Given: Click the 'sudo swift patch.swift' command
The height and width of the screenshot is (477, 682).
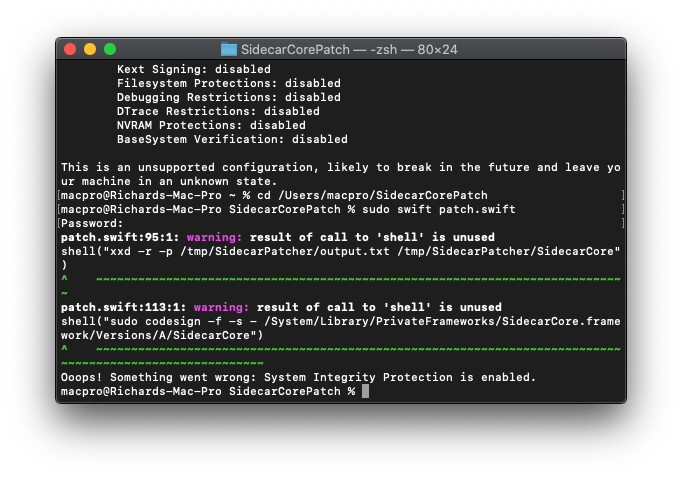Looking at the screenshot, I should click(x=439, y=209).
